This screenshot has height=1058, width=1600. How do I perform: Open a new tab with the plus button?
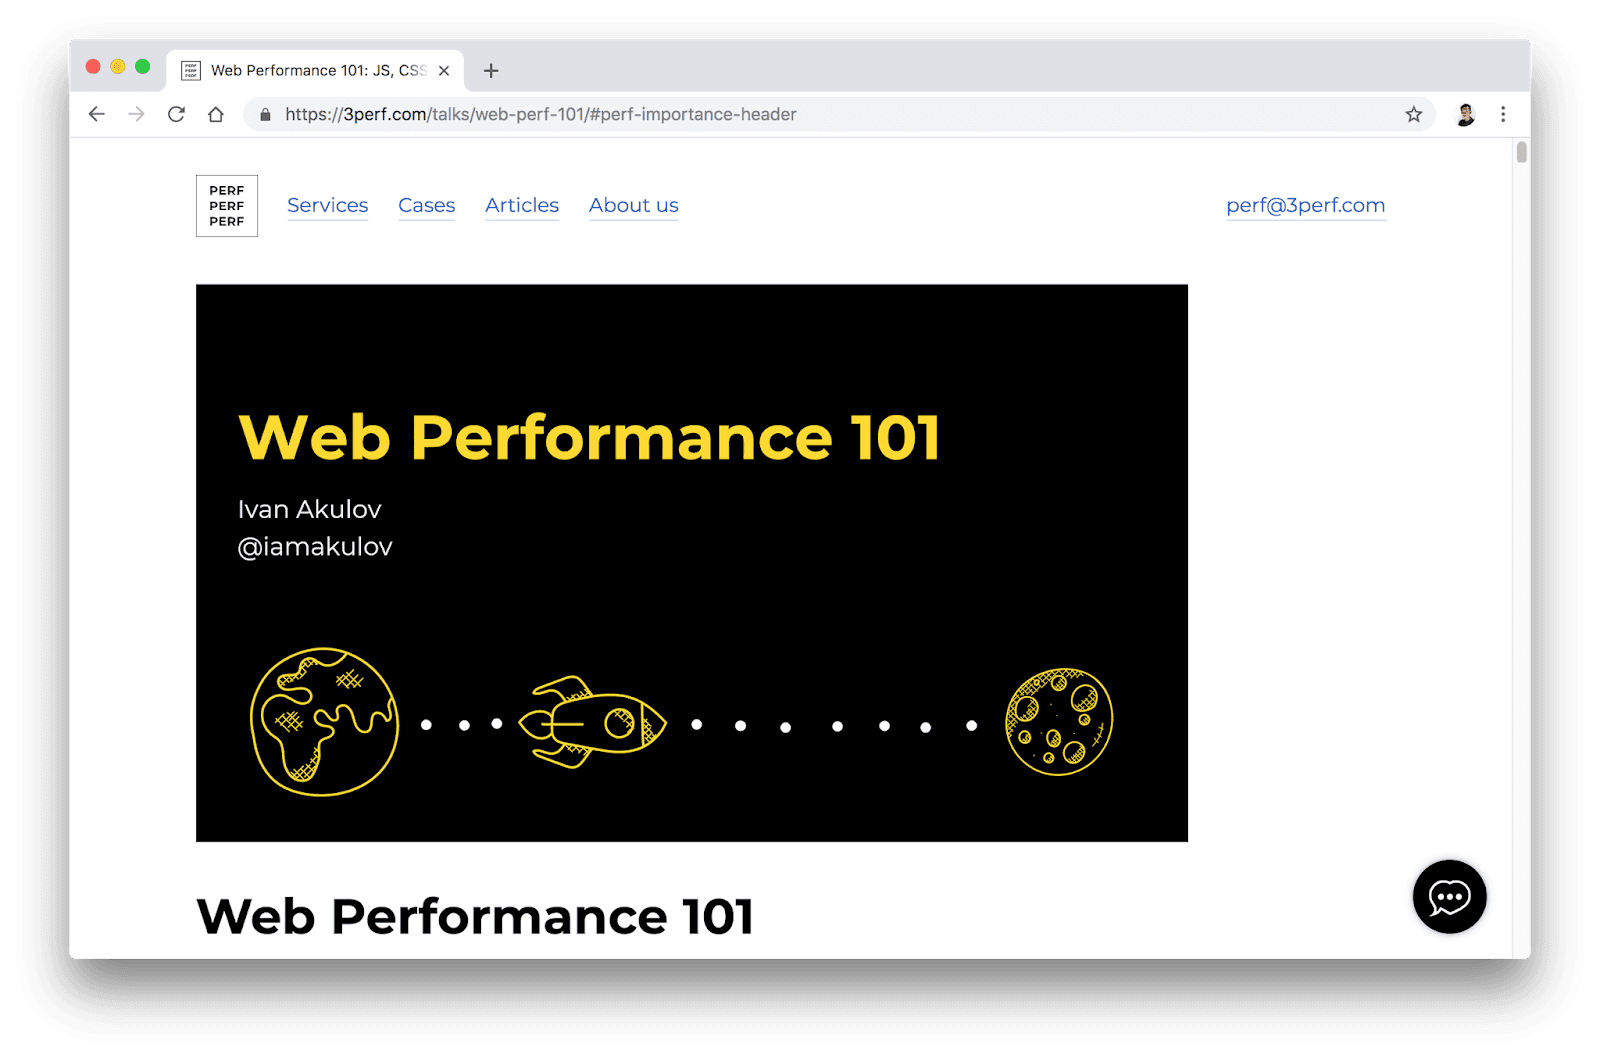[490, 70]
